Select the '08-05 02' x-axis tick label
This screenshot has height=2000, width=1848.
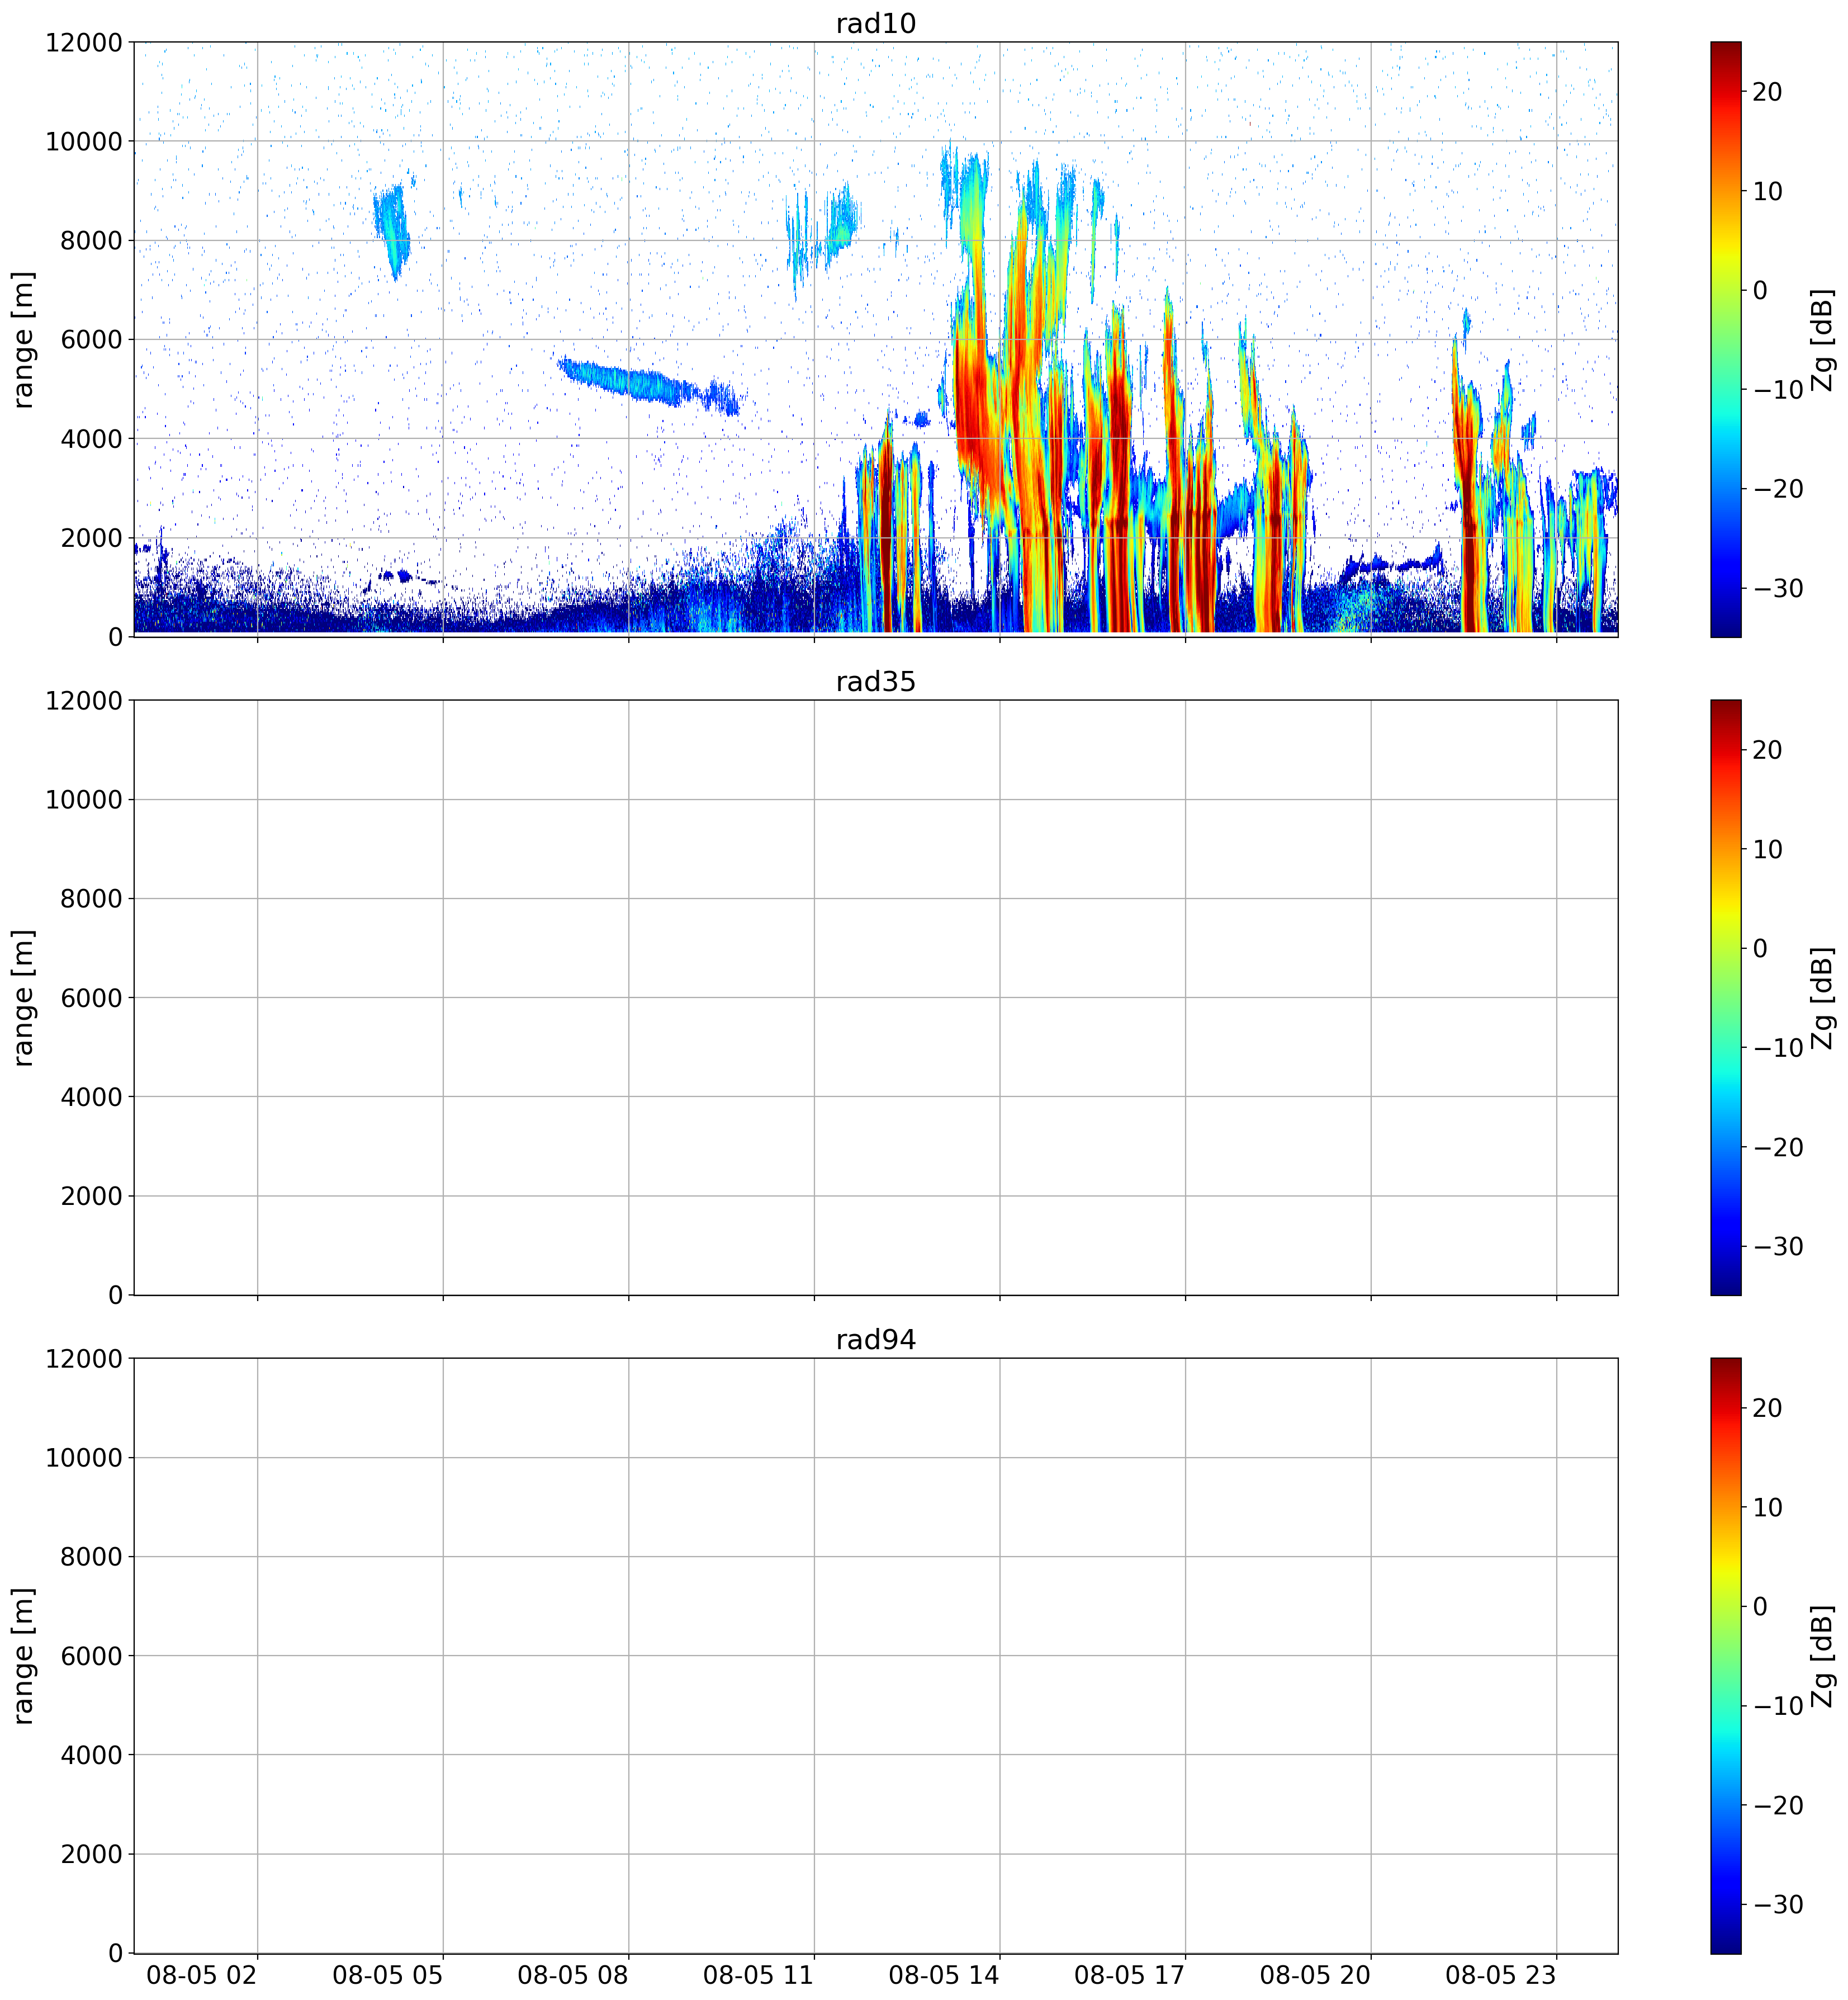click(202, 1975)
